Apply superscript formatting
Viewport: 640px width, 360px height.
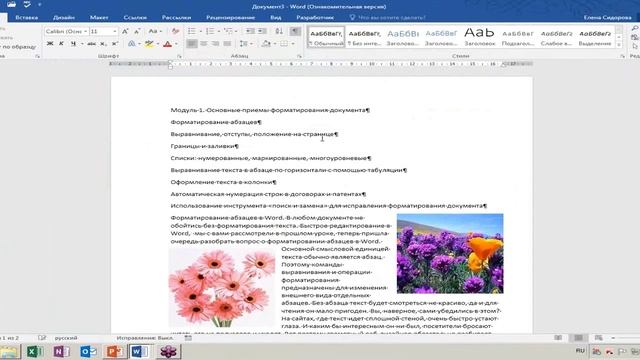tap(115, 44)
